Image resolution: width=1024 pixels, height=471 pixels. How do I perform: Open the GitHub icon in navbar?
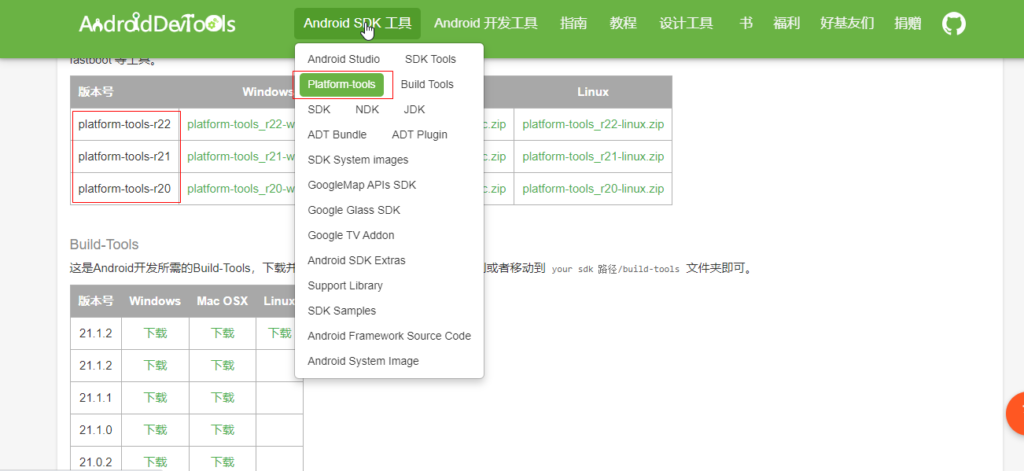954,23
